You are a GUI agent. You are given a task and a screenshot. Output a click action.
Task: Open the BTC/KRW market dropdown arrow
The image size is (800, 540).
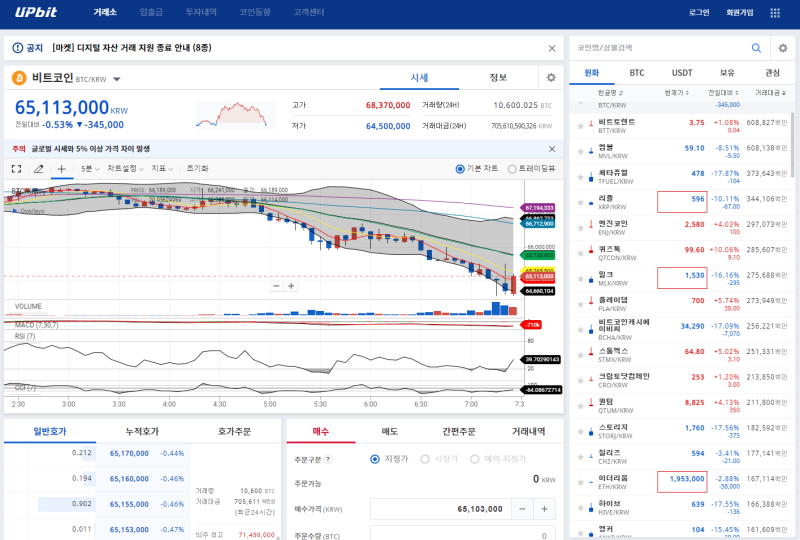pos(117,79)
